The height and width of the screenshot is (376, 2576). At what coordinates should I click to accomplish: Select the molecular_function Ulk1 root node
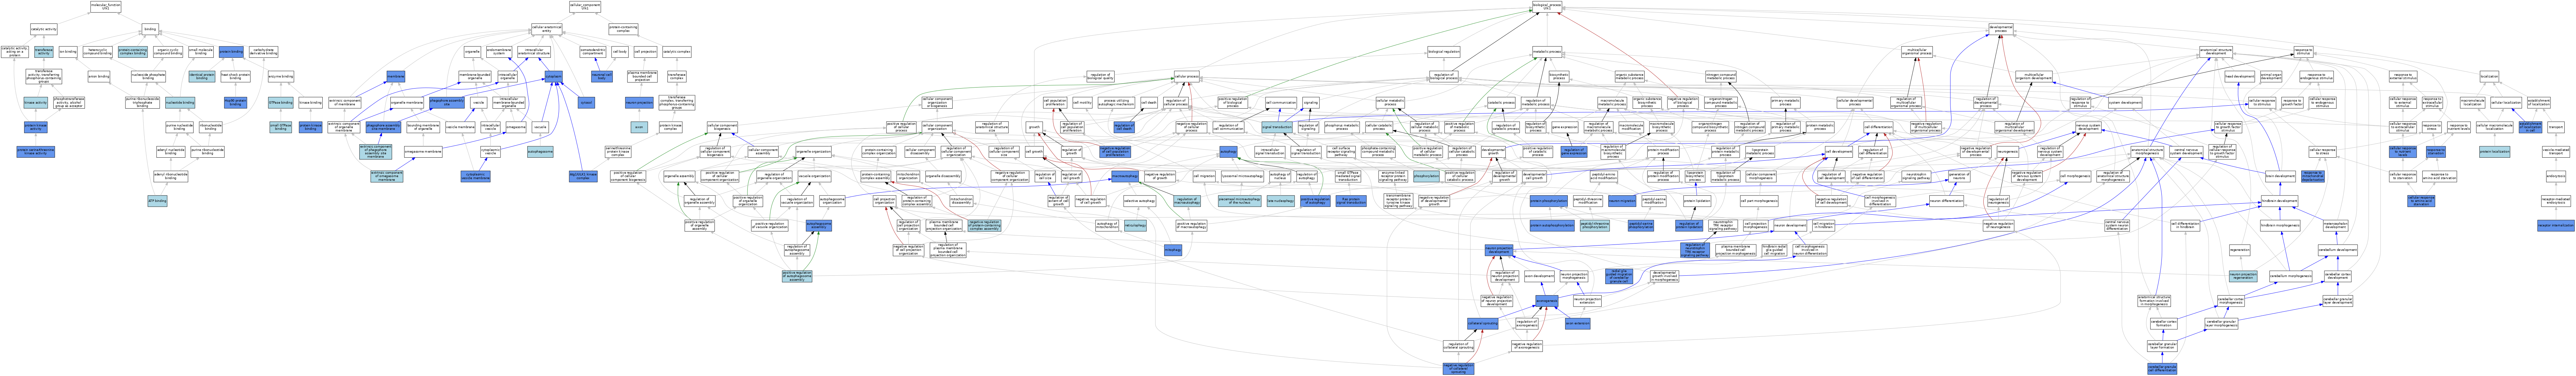point(106,7)
